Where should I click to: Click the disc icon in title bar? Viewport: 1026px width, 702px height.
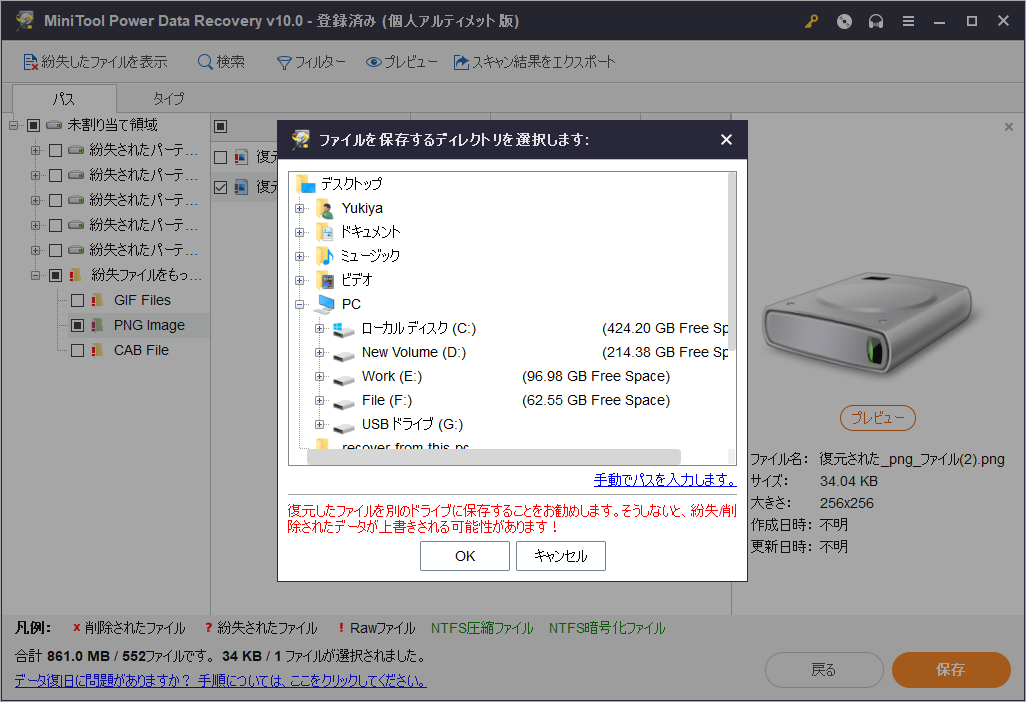click(844, 21)
